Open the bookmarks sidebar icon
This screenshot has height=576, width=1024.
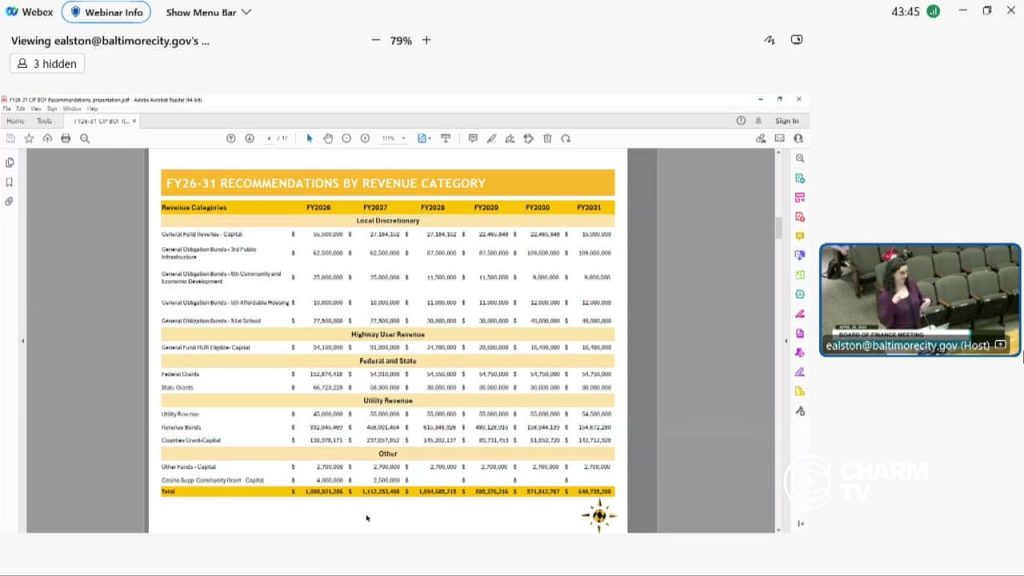point(10,182)
